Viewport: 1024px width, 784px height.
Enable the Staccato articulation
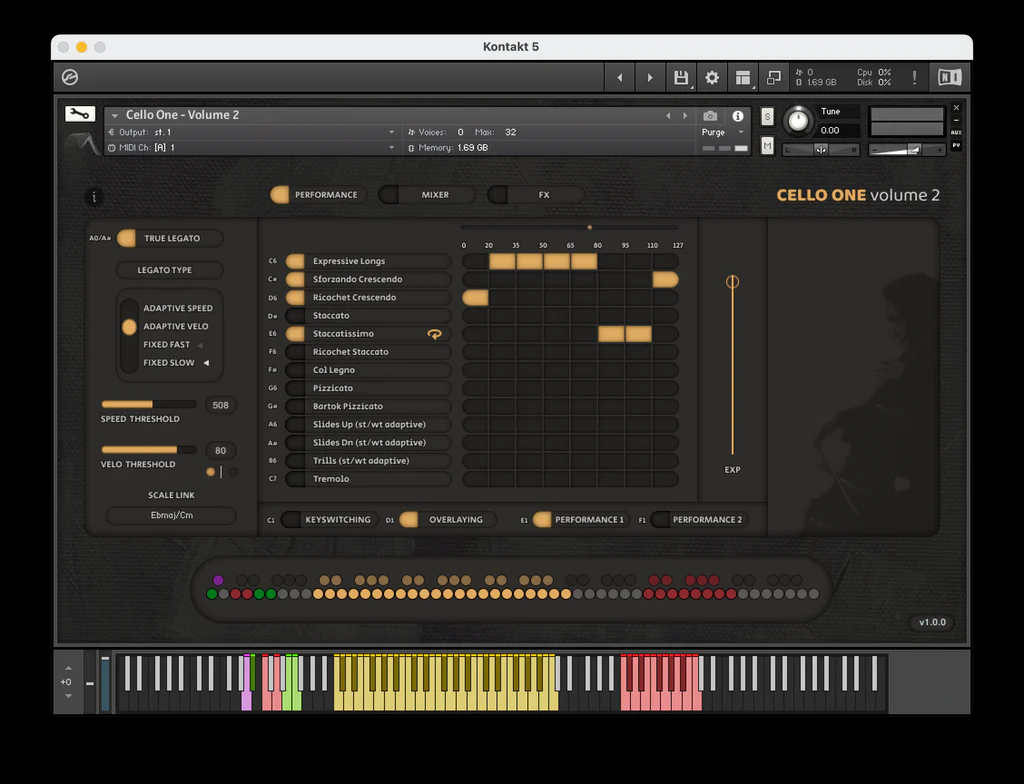pos(295,316)
